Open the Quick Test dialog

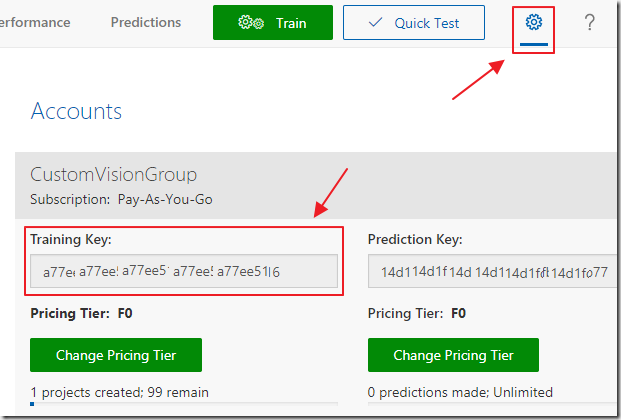[414, 23]
